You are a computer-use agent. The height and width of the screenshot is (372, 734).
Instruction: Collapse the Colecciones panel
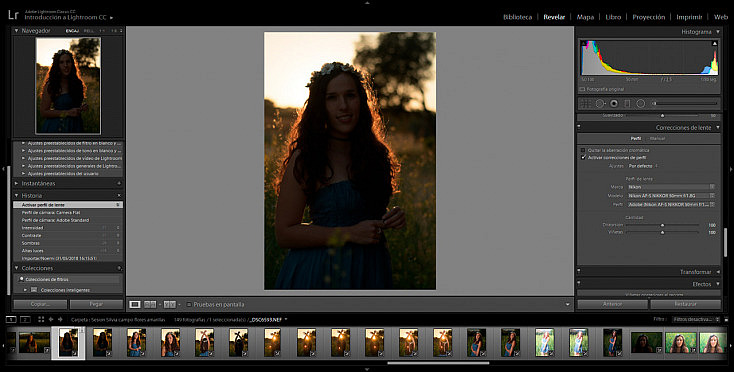(x=16, y=268)
